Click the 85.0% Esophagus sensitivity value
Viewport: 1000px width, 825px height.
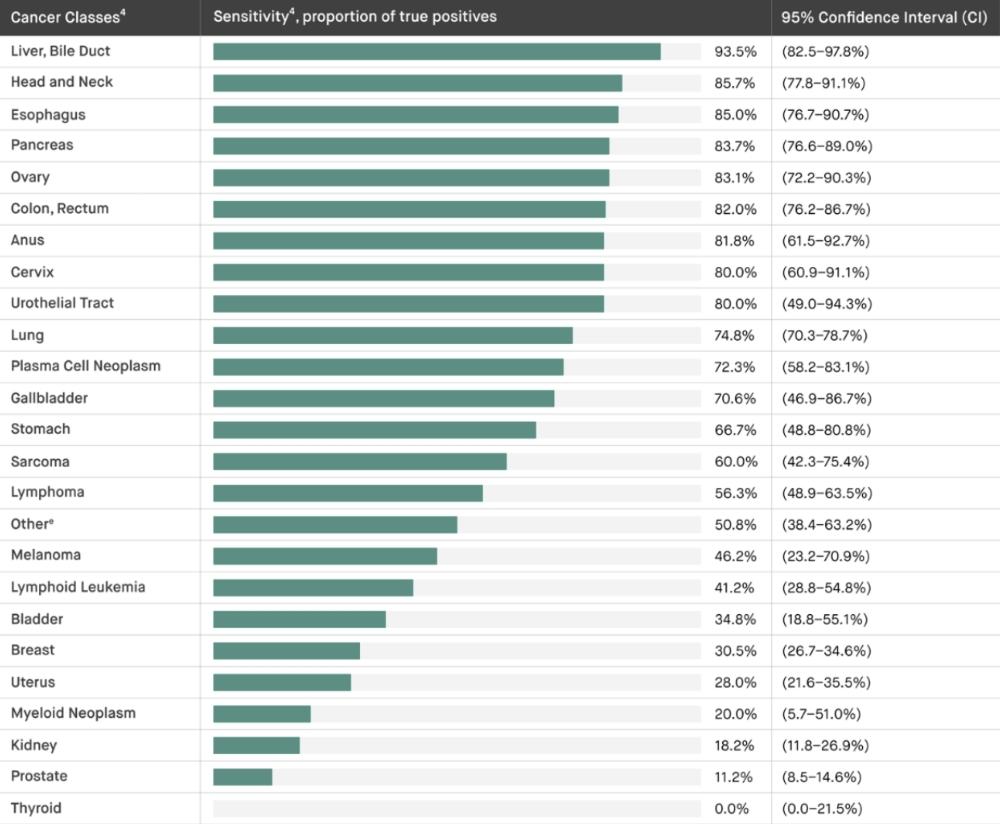736,114
